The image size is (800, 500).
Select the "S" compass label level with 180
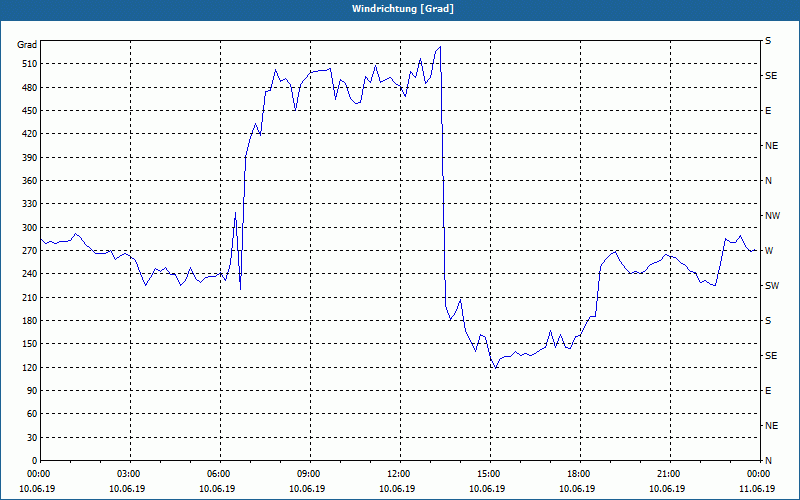click(768, 321)
